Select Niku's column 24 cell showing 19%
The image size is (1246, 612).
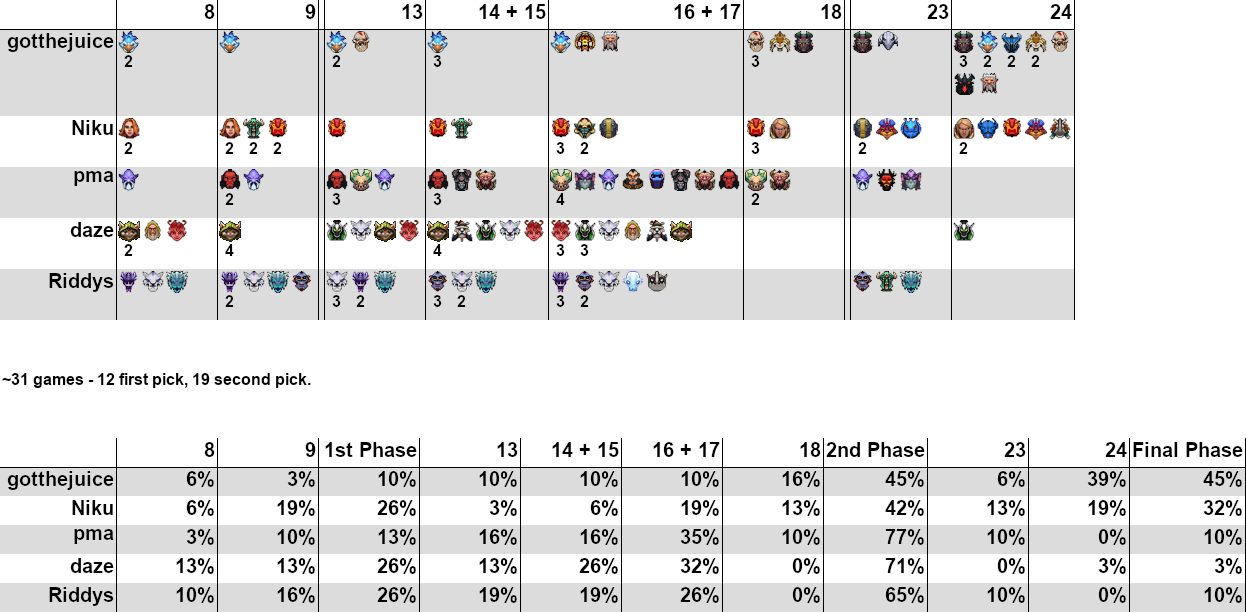point(1079,508)
